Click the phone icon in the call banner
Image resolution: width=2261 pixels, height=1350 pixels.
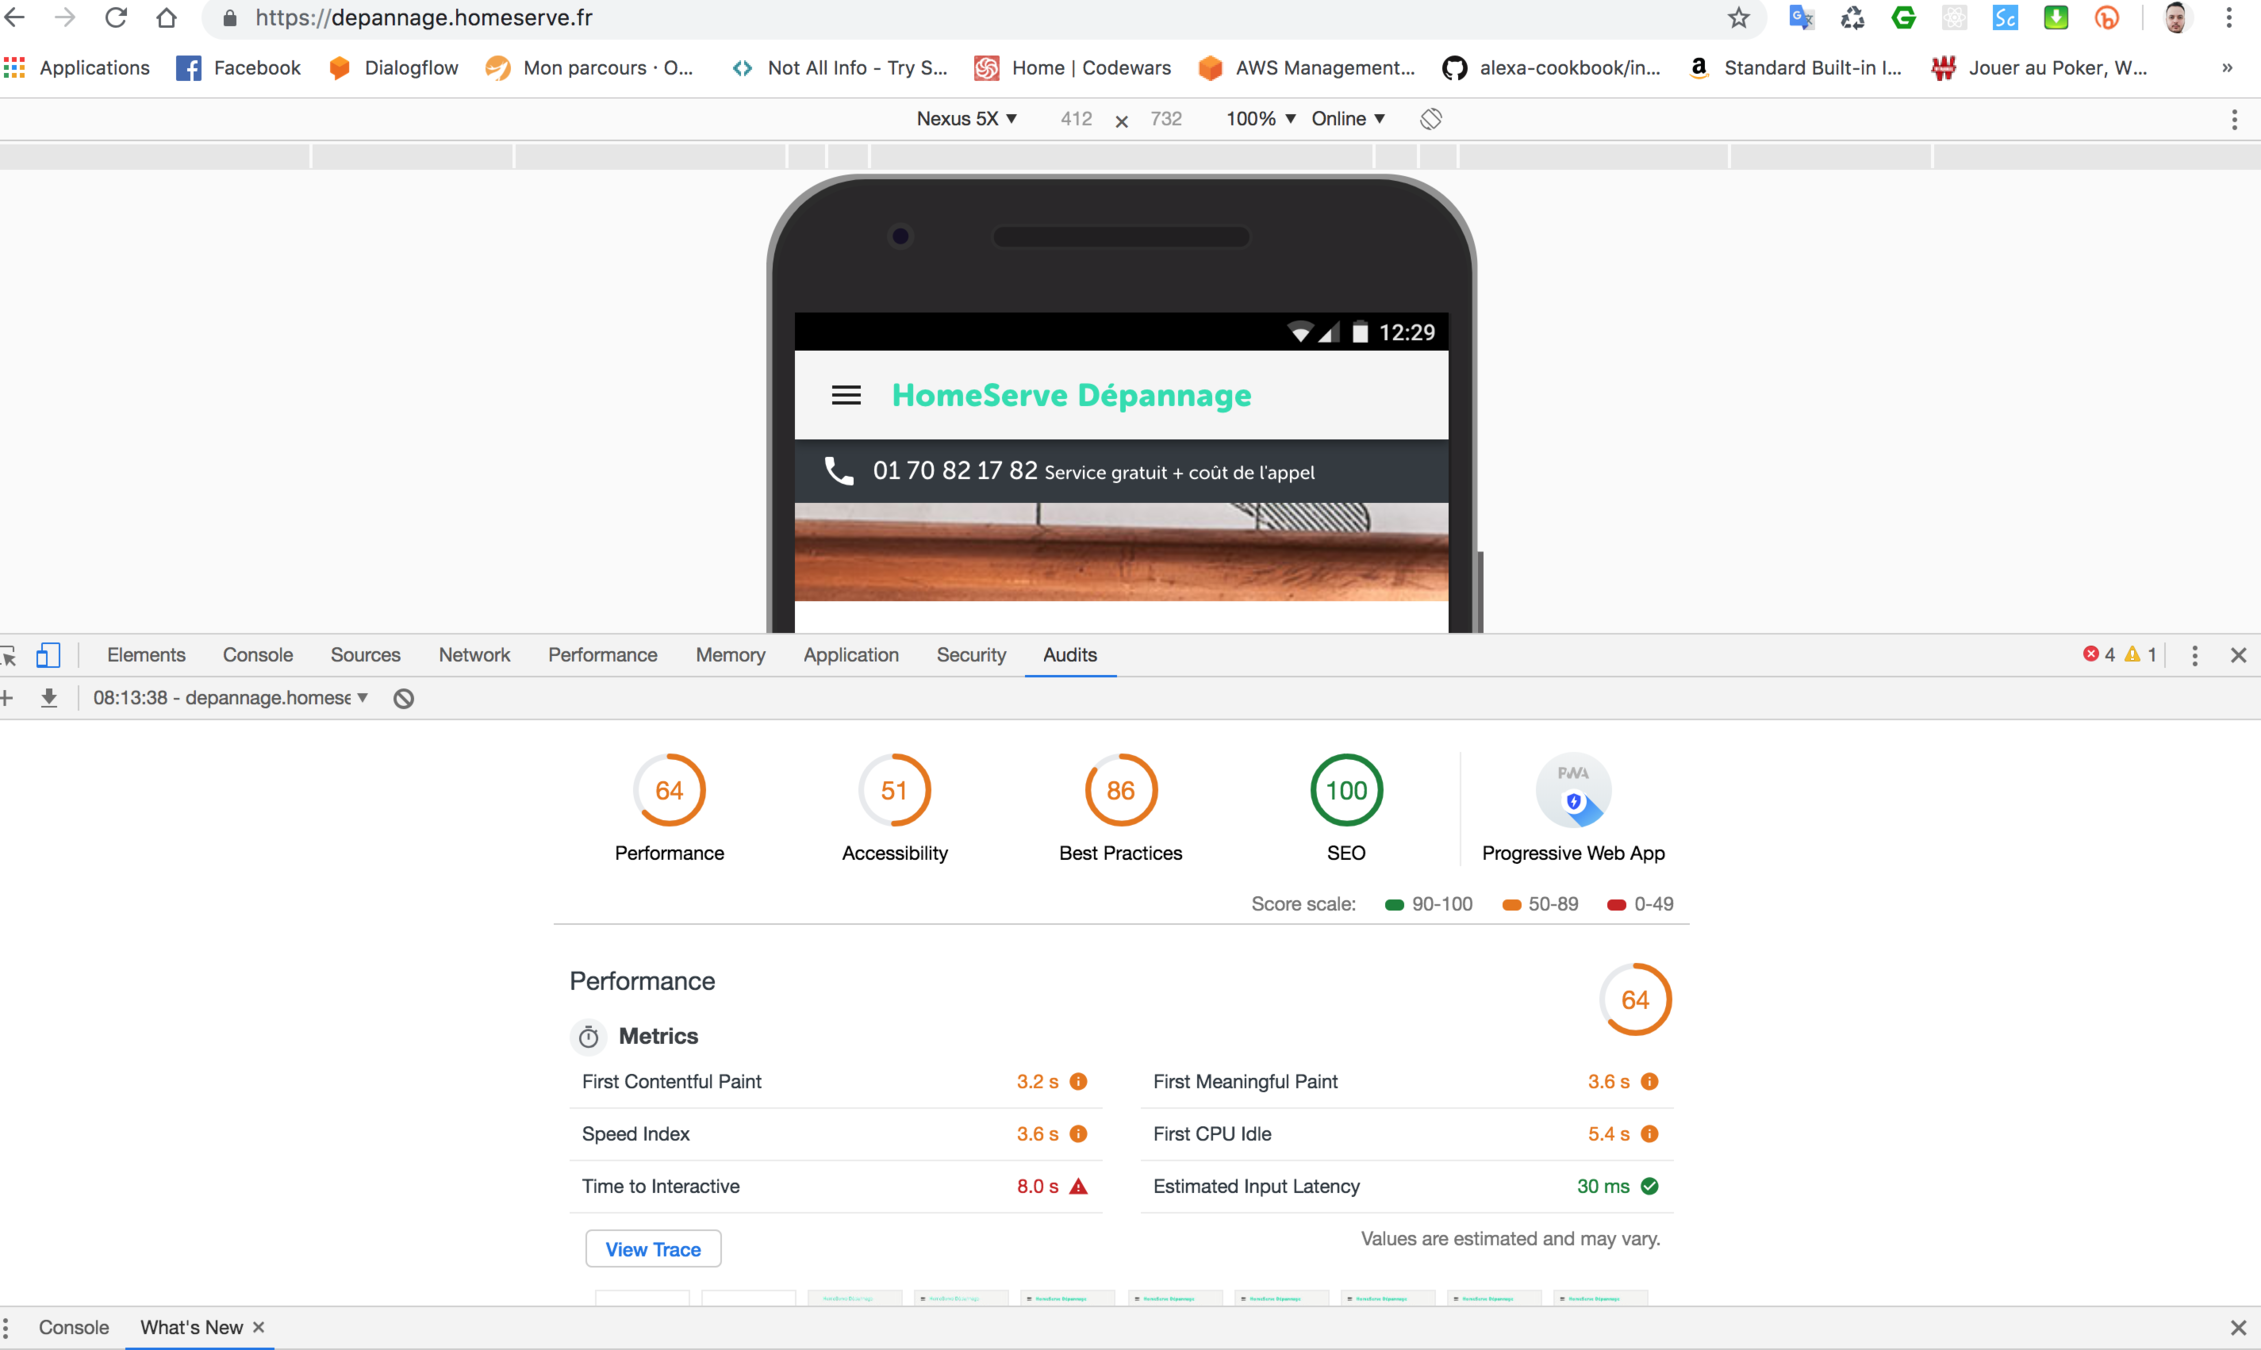[x=838, y=471]
